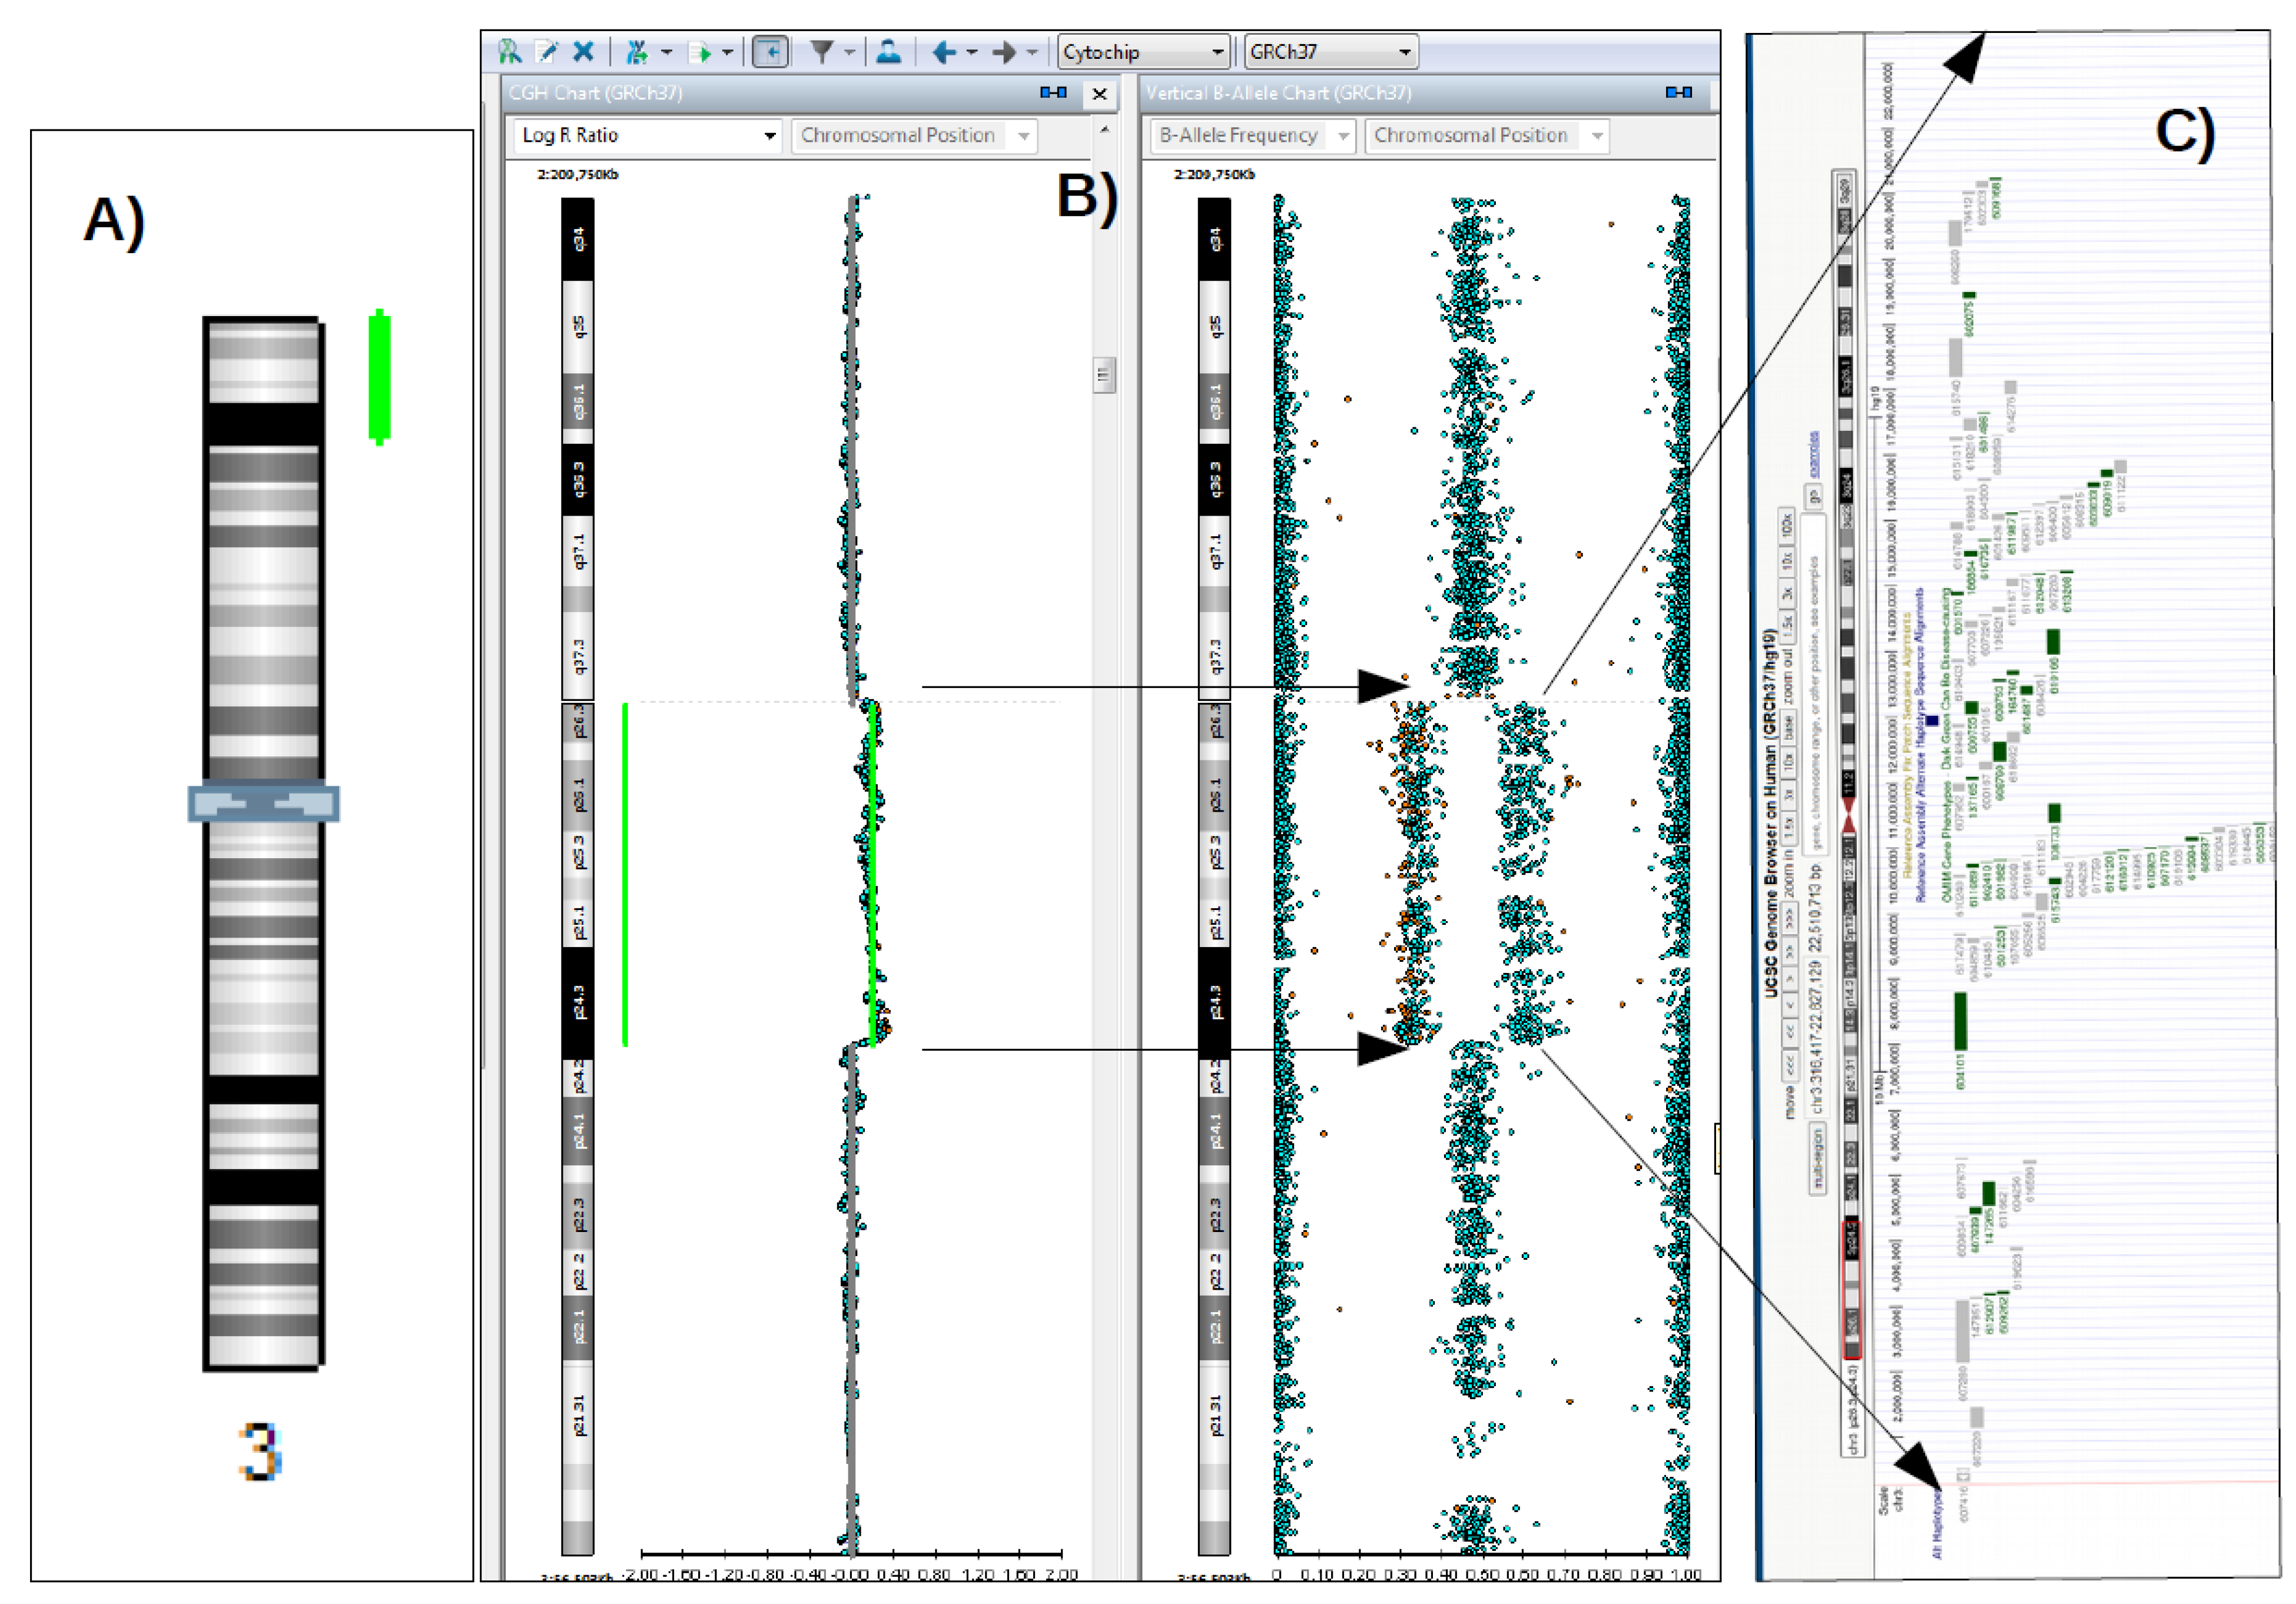The height and width of the screenshot is (1604, 2296).
Task: Click the user profile icon in toolbar
Action: pyautogui.click(x=888, y=51)
